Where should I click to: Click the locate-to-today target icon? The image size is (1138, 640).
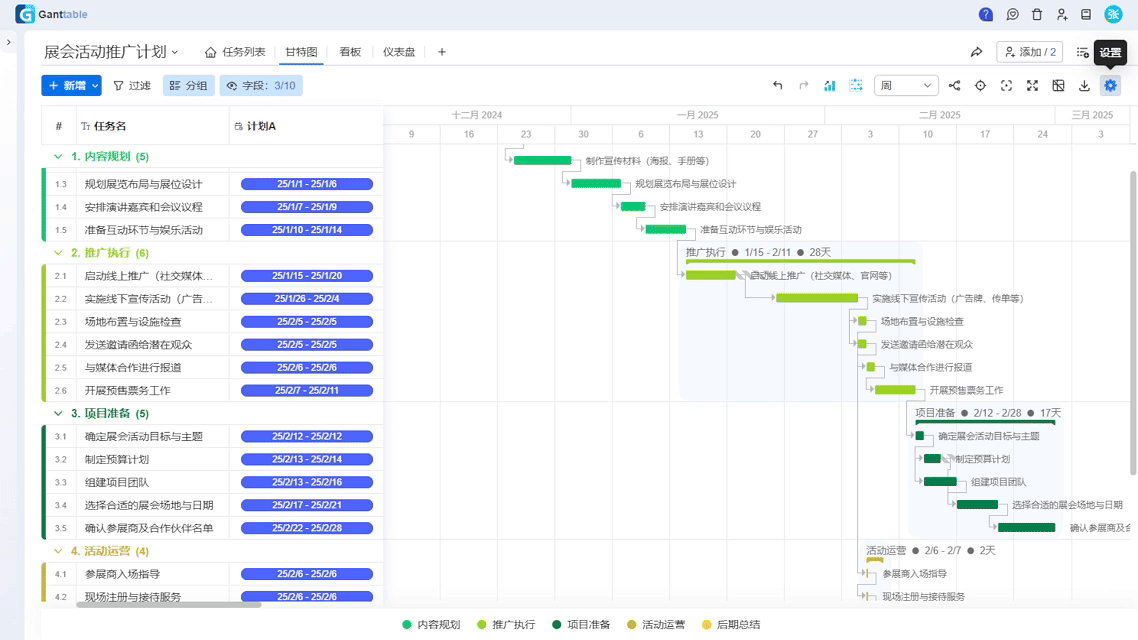980,85
